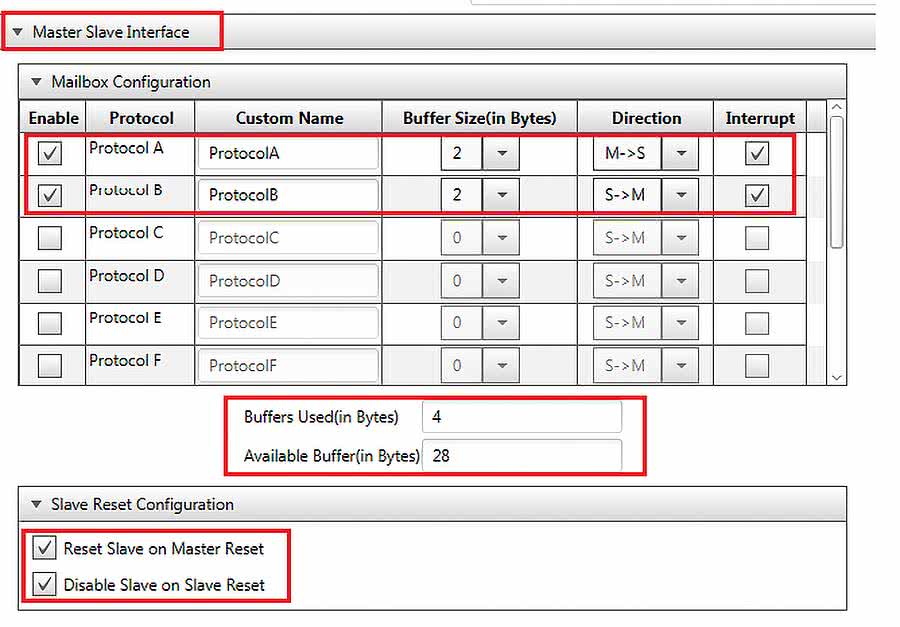
Task: Open Protocol B buffer size dropdown
Action: pos(502,196)
